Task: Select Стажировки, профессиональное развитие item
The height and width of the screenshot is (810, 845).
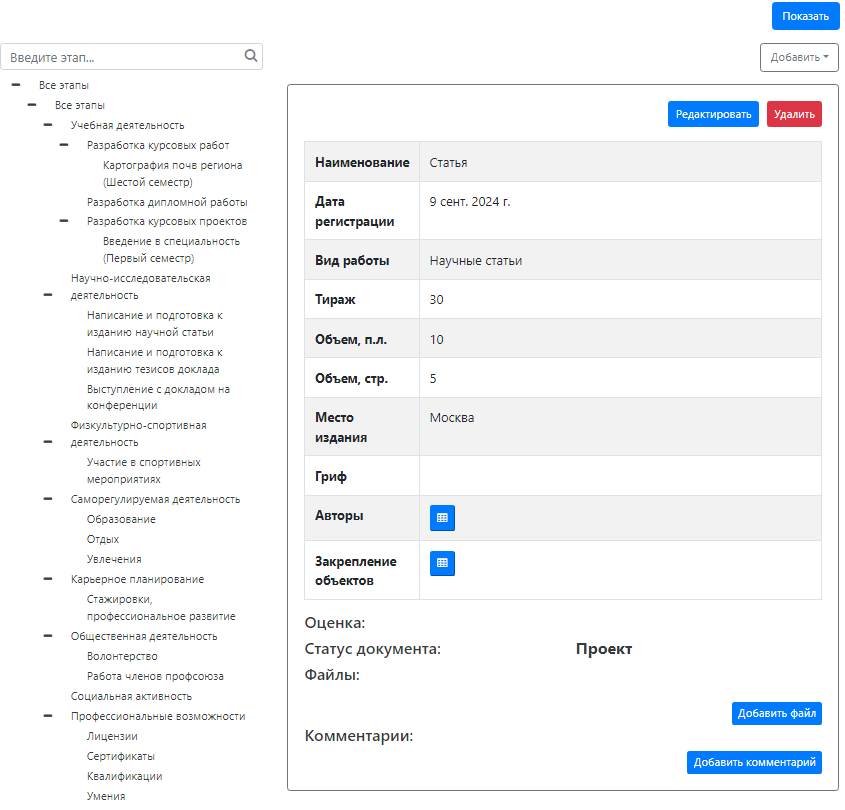Action: pos(161,607)
